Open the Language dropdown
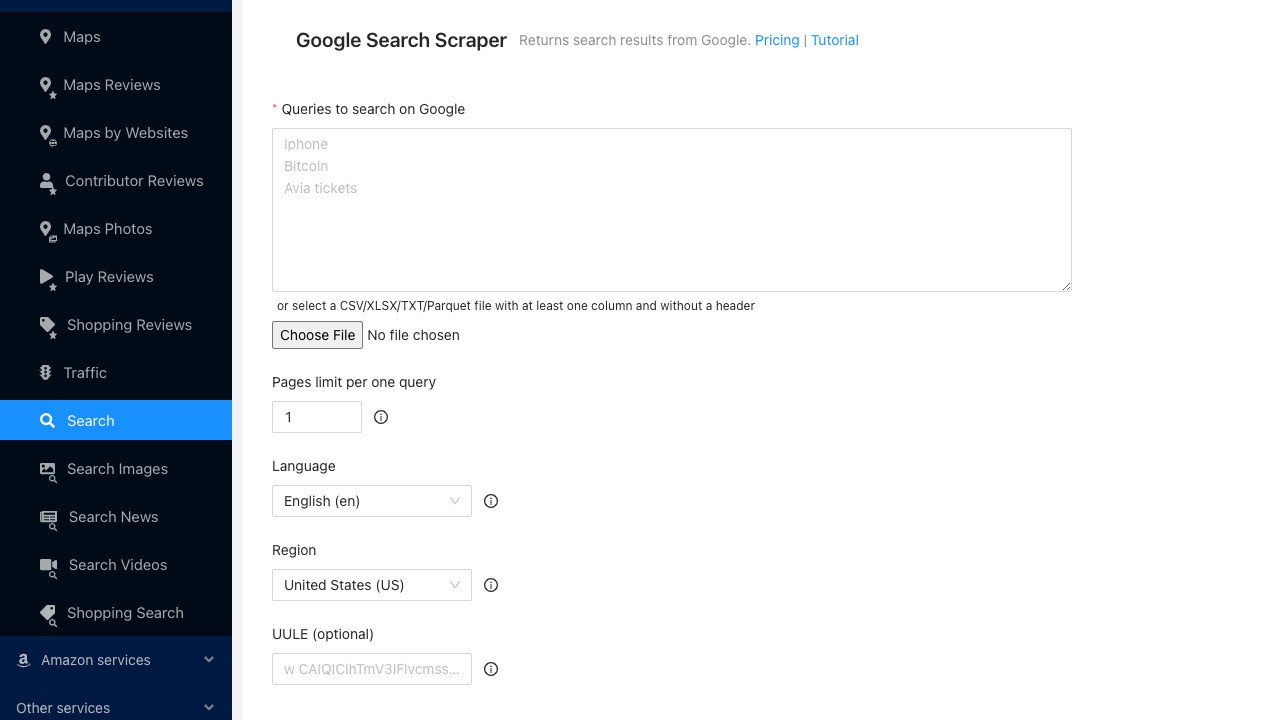Viewport: 1280px width, 720px height. pos(371,501)
